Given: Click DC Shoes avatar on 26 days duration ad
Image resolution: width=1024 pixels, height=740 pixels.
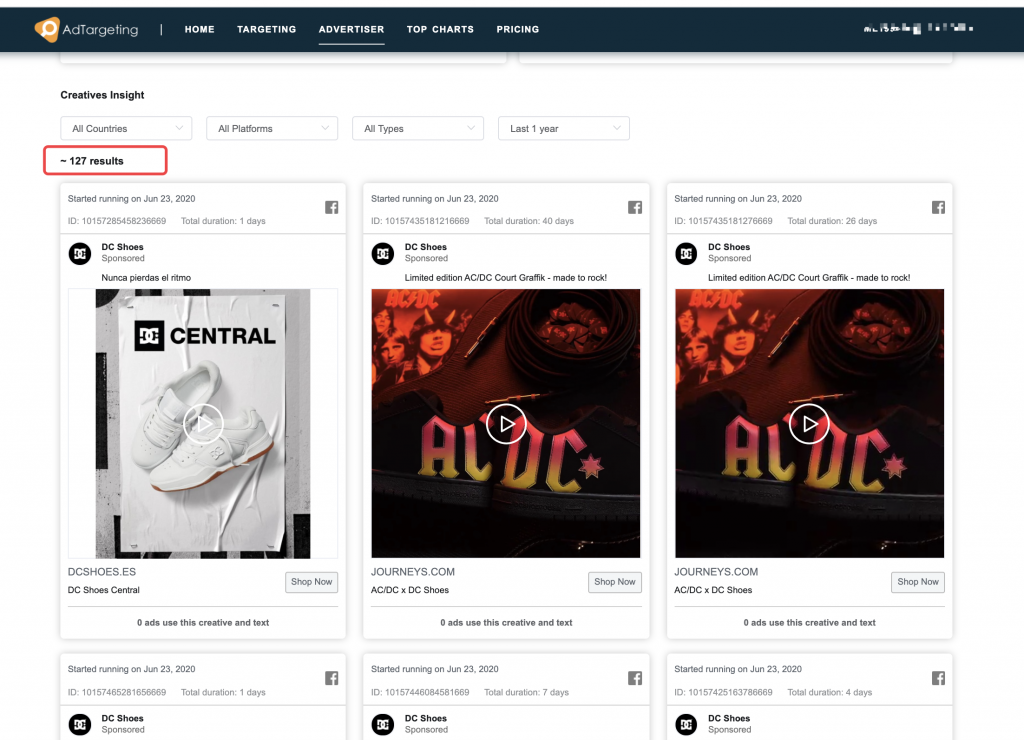Looking at the screenshot, I should (686, 253).
